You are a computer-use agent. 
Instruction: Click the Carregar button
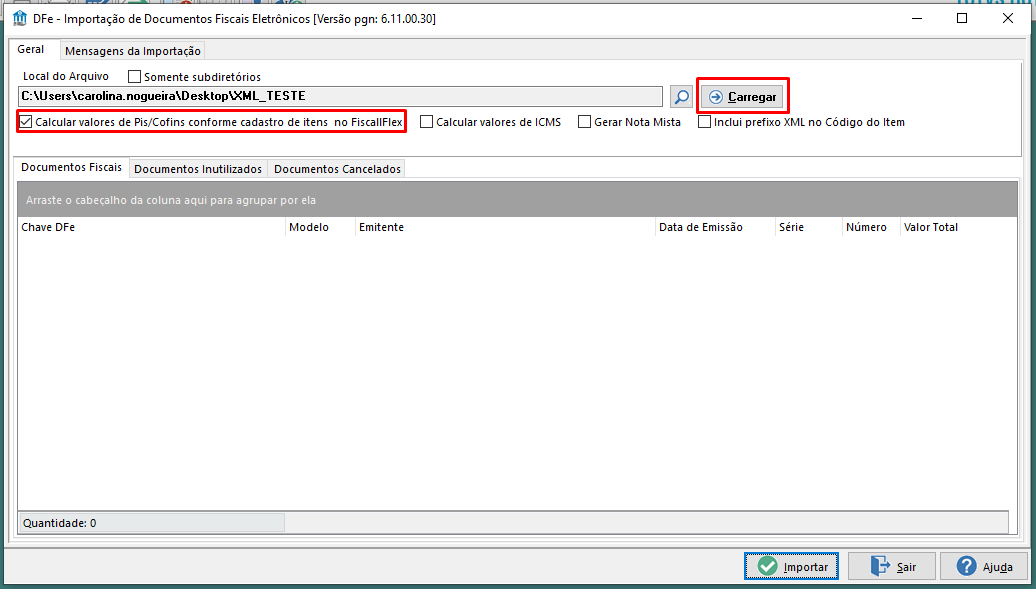[x=742, y=97]
